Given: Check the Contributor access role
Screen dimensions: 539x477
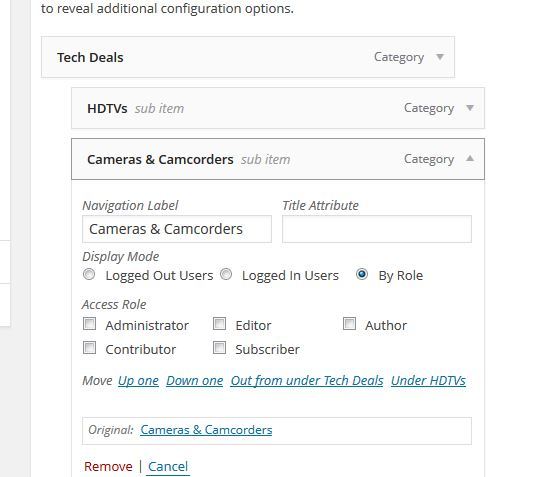Looking at the screenshot, I should click(89, 348).
